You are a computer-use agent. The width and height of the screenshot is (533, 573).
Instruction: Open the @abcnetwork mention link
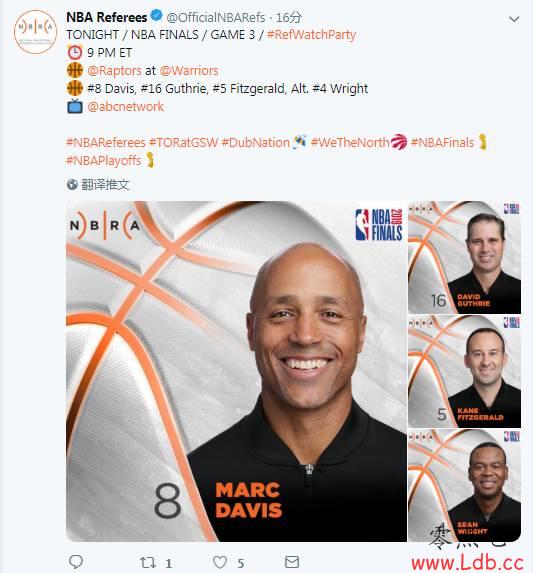click(x=126, y=106)
